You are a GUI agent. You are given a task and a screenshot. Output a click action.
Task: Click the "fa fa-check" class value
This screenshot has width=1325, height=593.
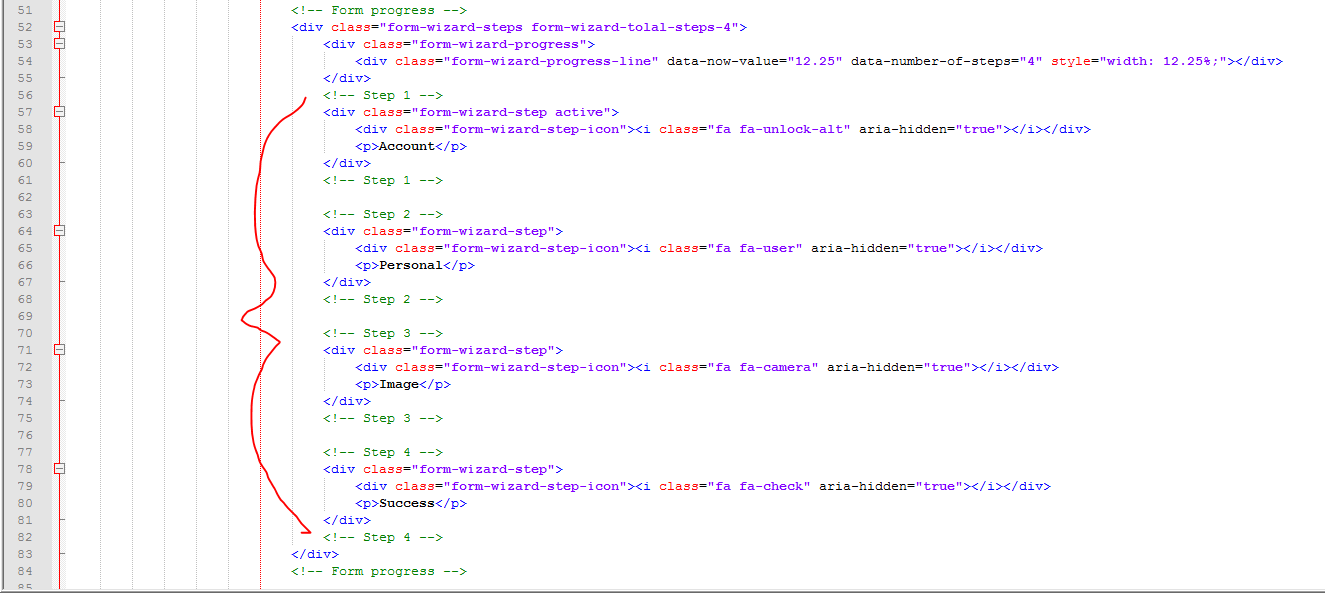(759, 486)
